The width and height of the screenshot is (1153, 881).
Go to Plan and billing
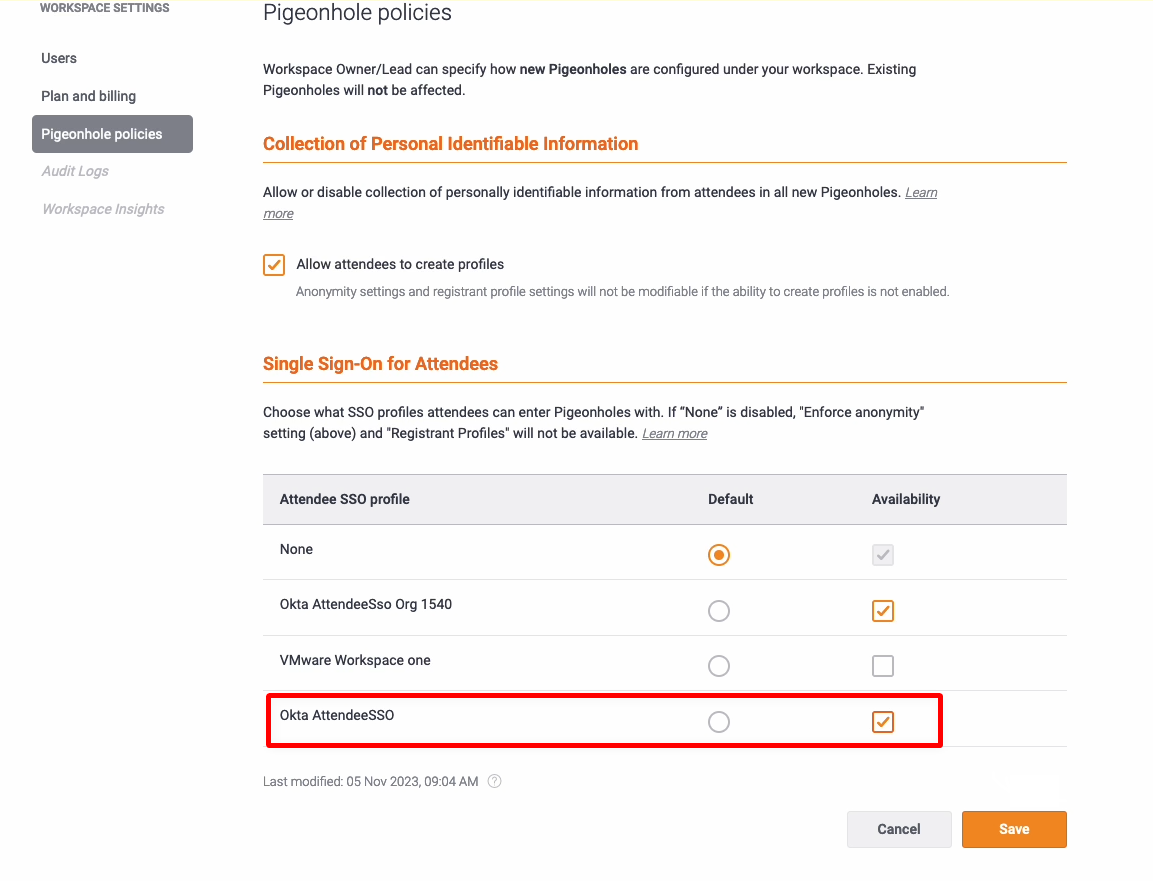pos(88,96)
